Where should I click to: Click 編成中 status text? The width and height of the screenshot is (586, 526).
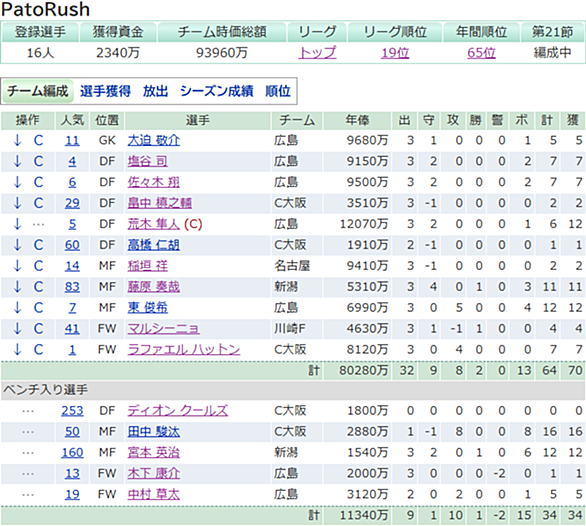pyautogui.click(x=552, y=53)
